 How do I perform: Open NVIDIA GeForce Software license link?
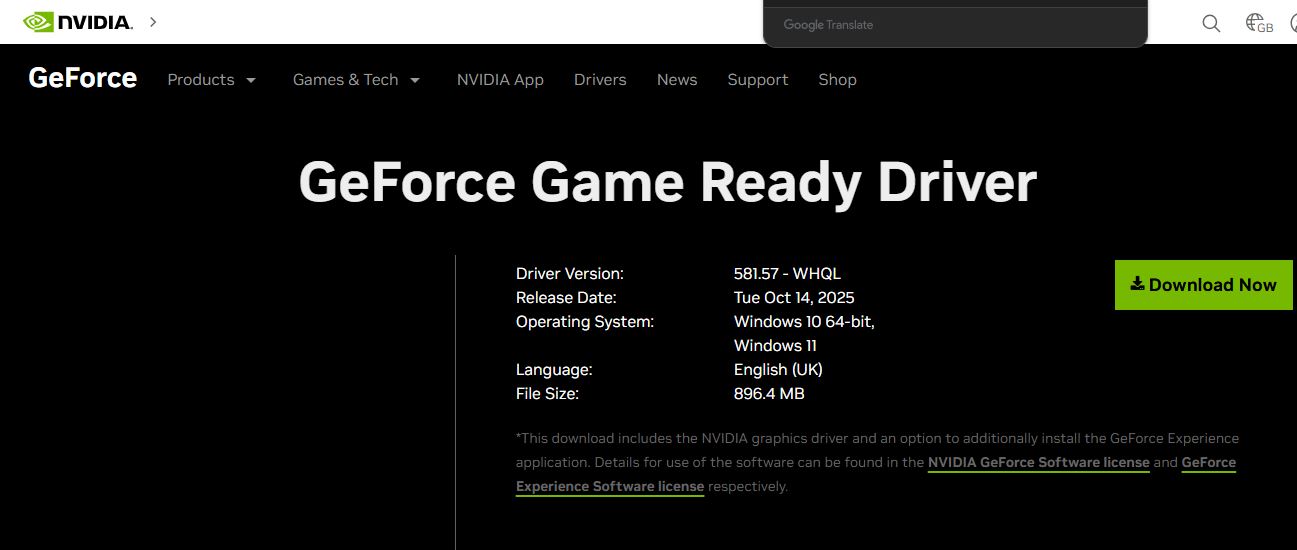point(1039,463)
